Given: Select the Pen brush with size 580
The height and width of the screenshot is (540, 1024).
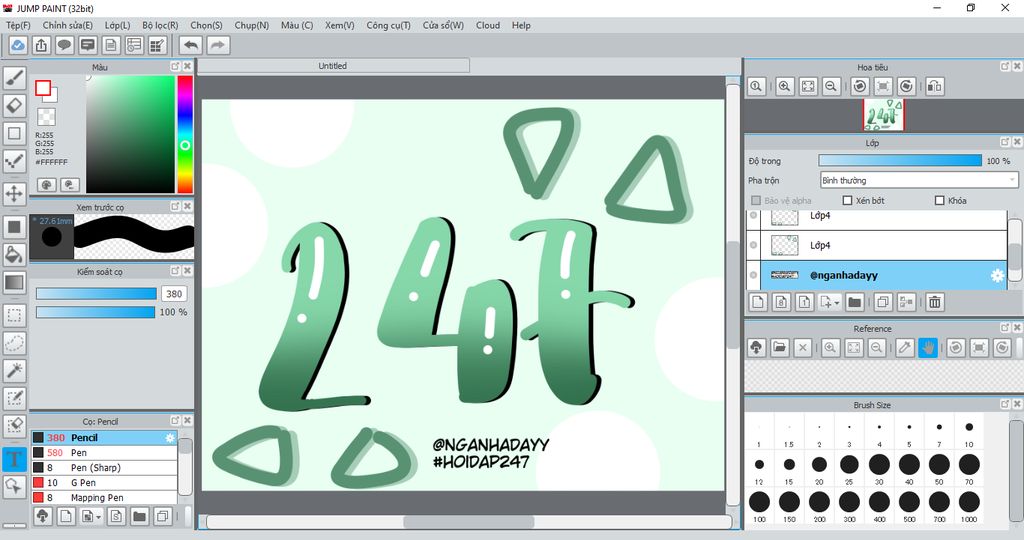Looking at the screenshot, I should (104, 453).
